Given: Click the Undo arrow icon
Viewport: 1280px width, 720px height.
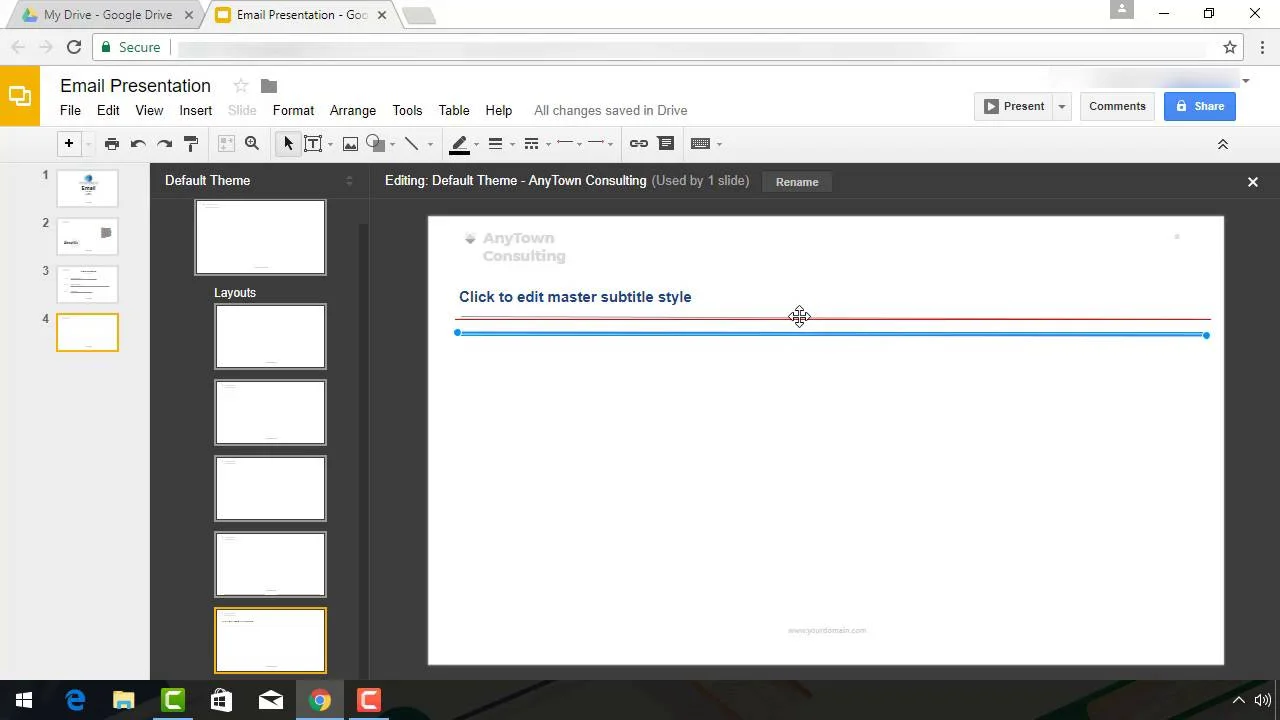Looking at the screenshot, I should 138,144.
